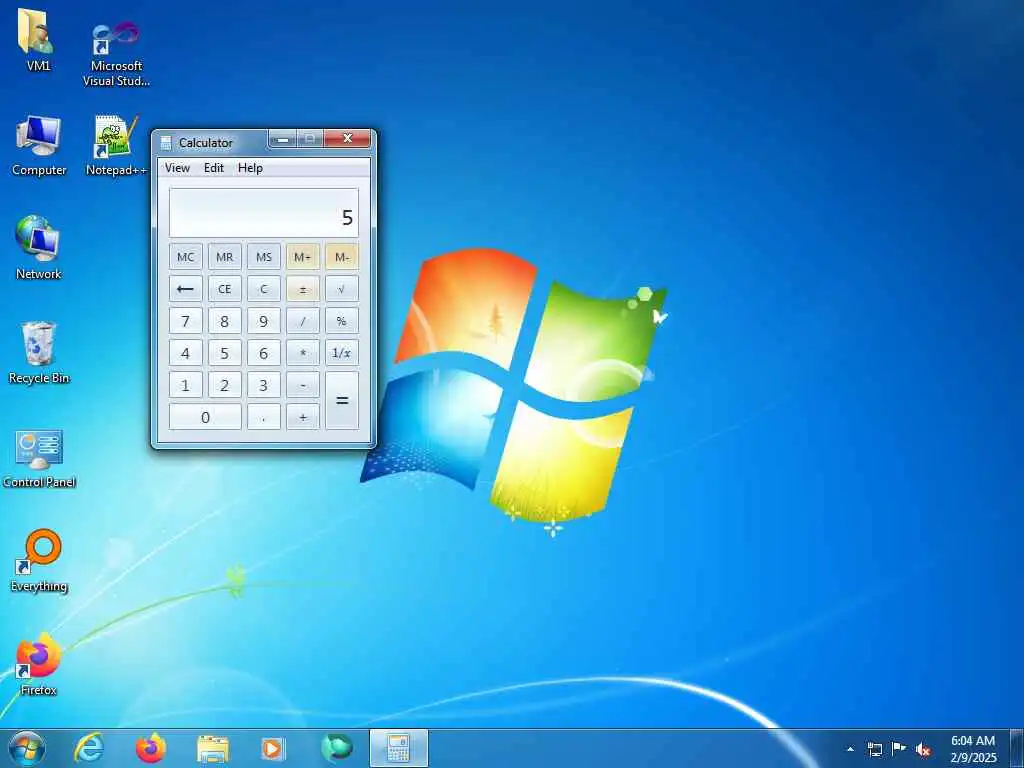Click the M+ memory add button

coord(302,257)
